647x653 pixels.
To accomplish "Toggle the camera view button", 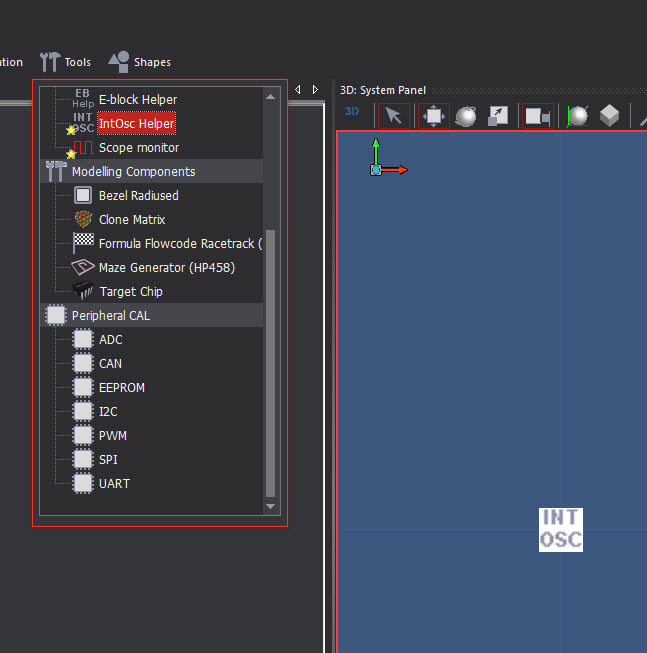I will (x=538, y=116).
